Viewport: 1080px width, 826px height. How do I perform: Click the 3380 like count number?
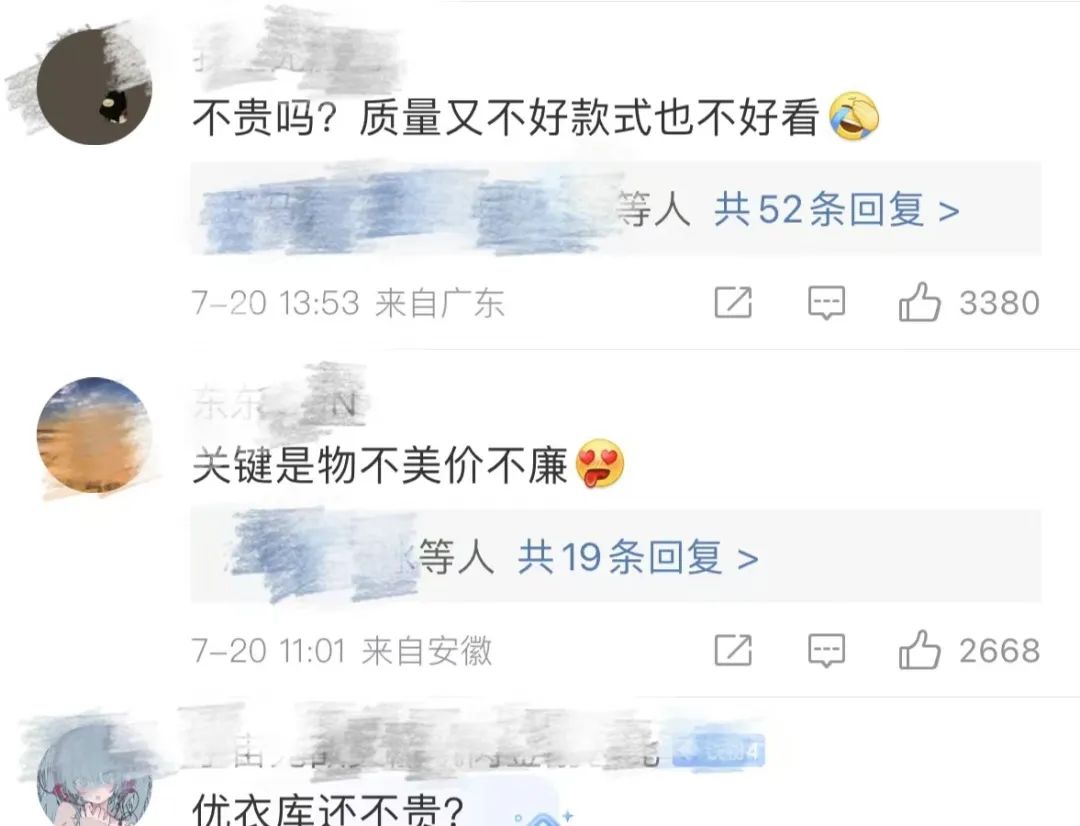pyautogui.click(x=999, y=303)
